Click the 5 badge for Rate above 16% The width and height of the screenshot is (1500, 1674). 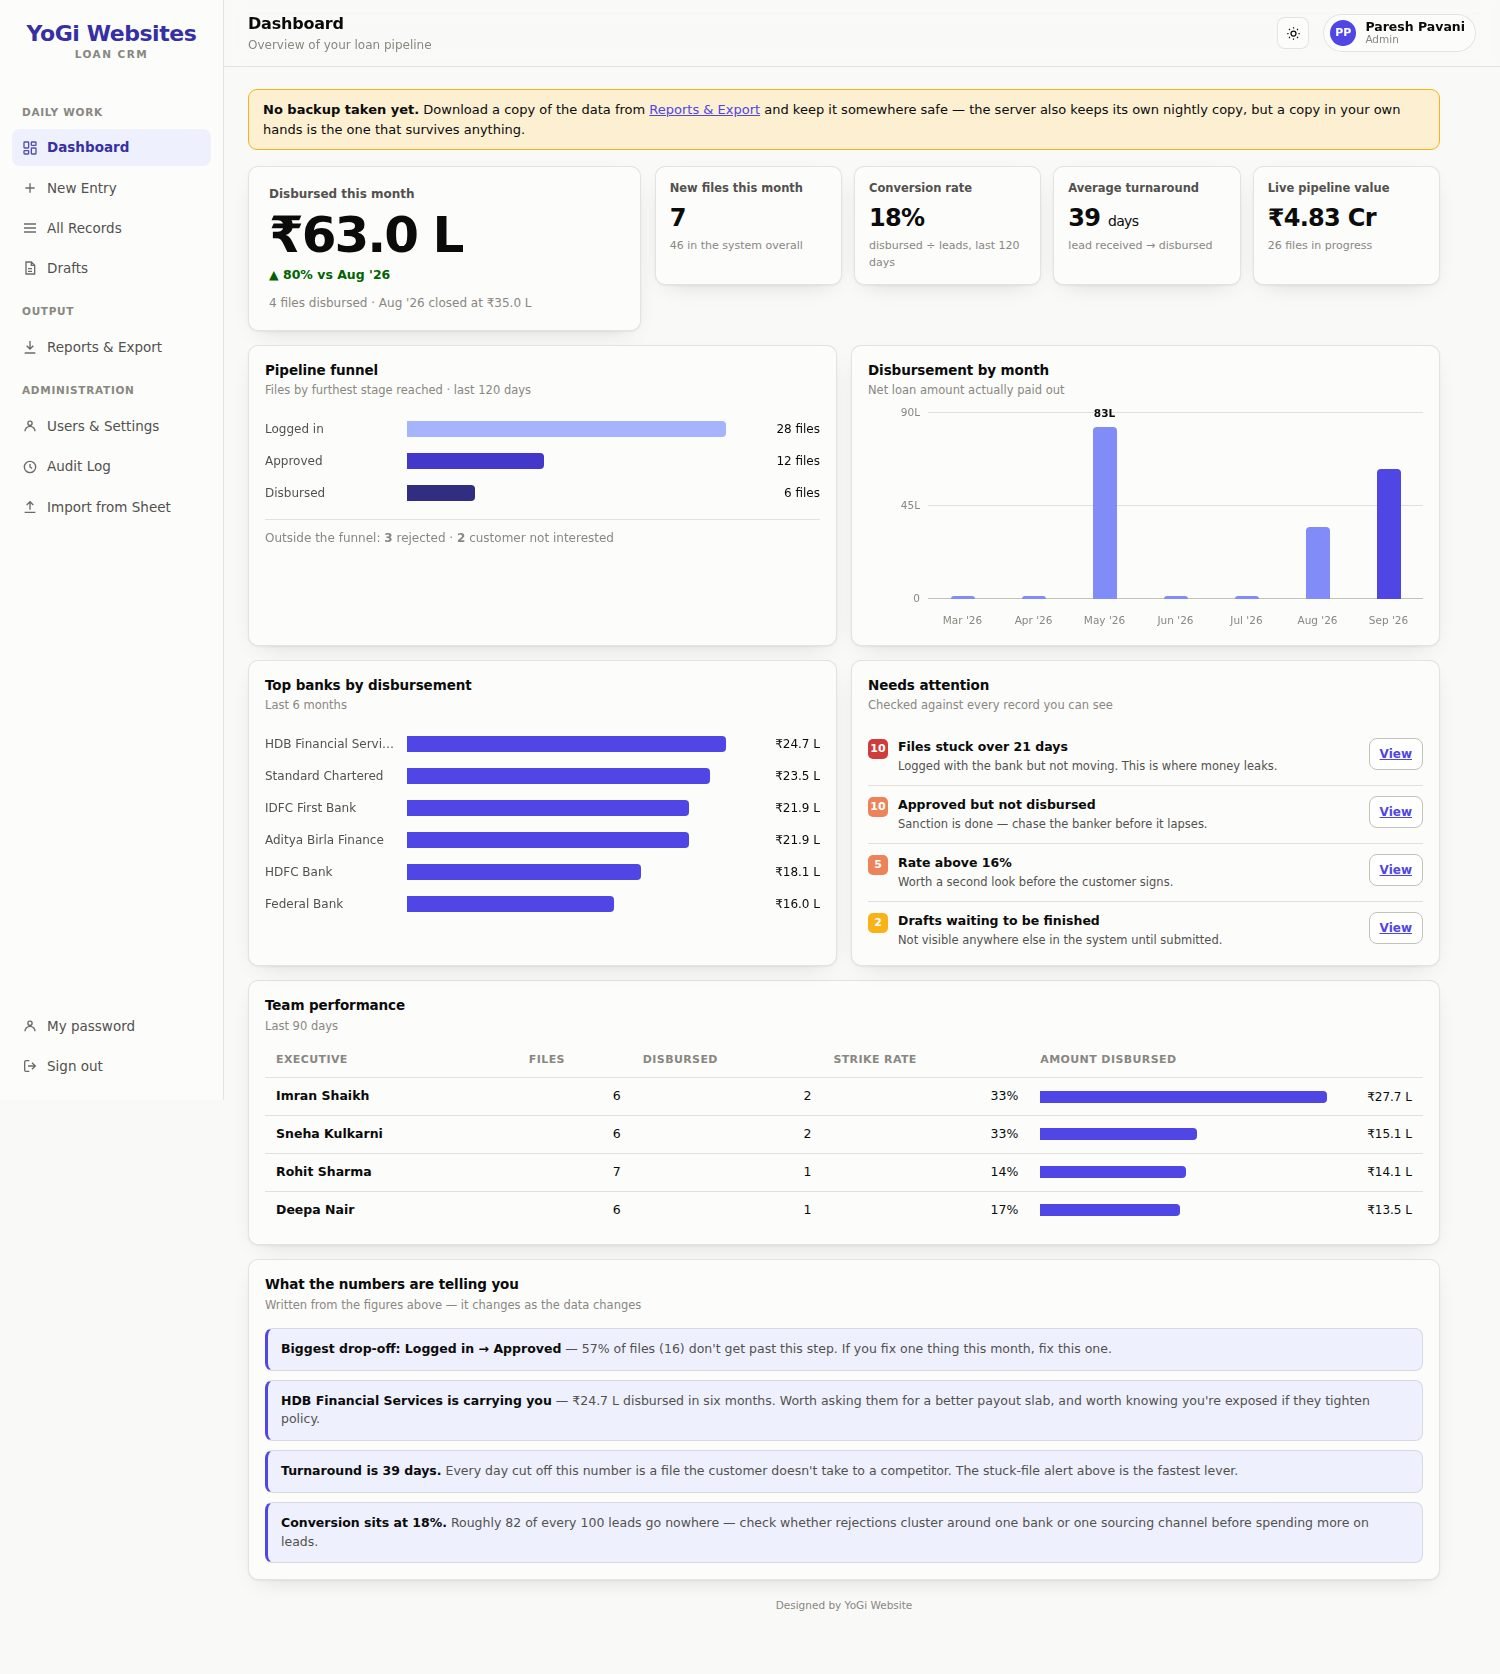click(x=878, y=864)
